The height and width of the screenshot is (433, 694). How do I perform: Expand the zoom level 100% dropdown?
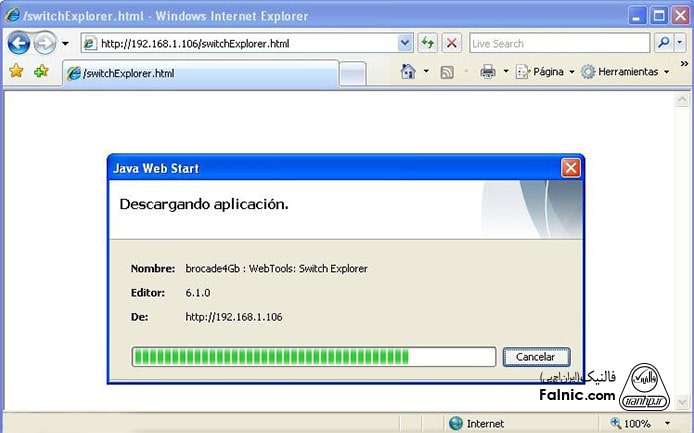pyautogui.click(x=670, y=424)
